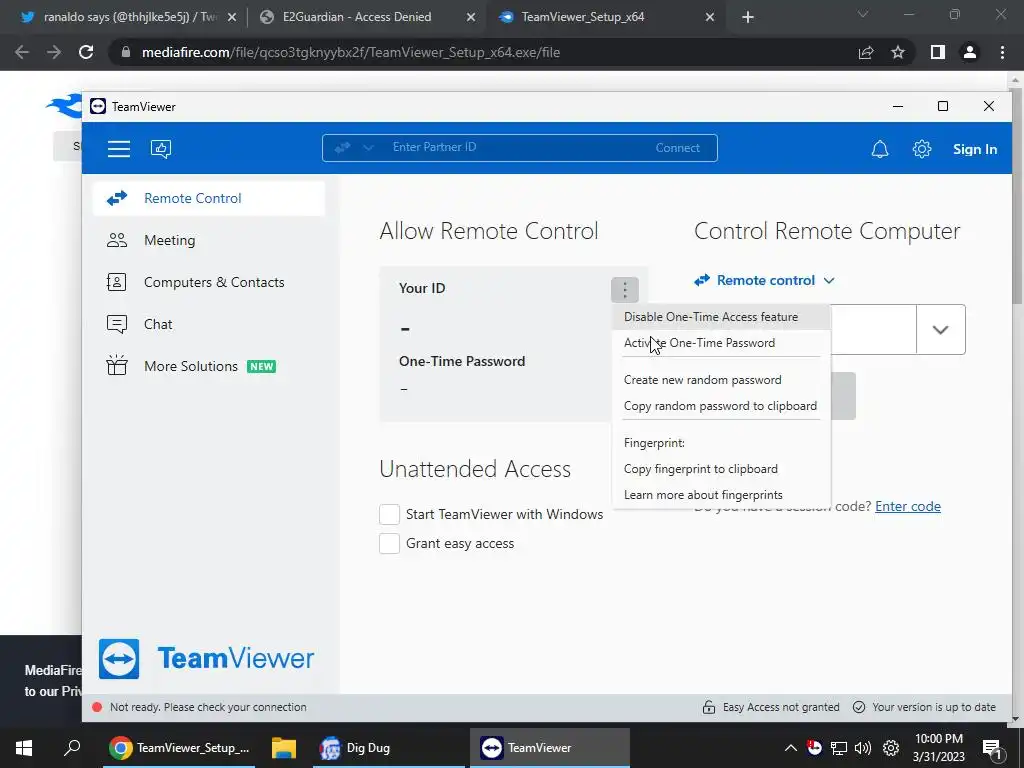The height and width of the screenshot is (768, 1024).
Task: Share this page via Chrome share icon
Action: [x=866, y=52]
